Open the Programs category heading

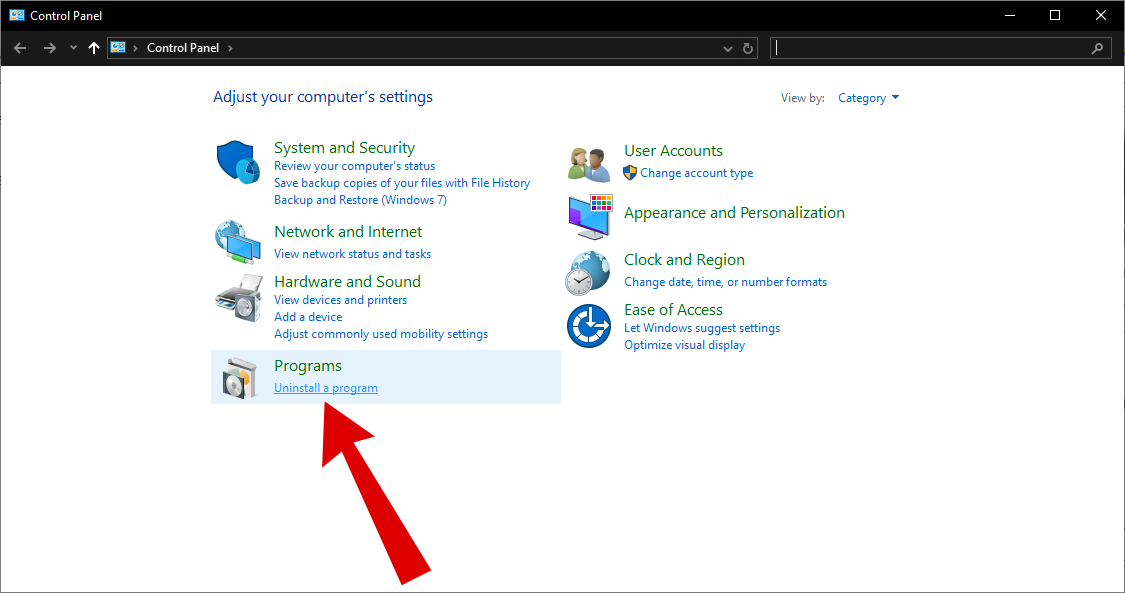coord(308,366)
